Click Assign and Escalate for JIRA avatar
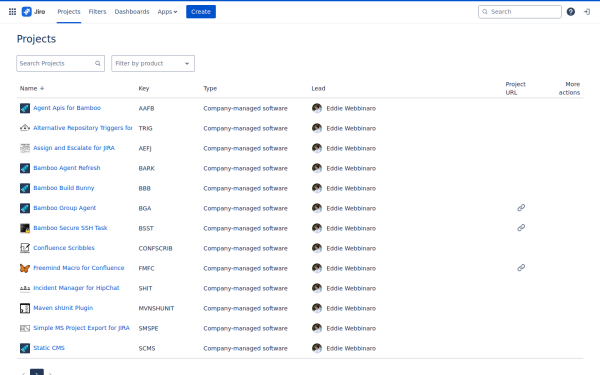 coord(25,148)
